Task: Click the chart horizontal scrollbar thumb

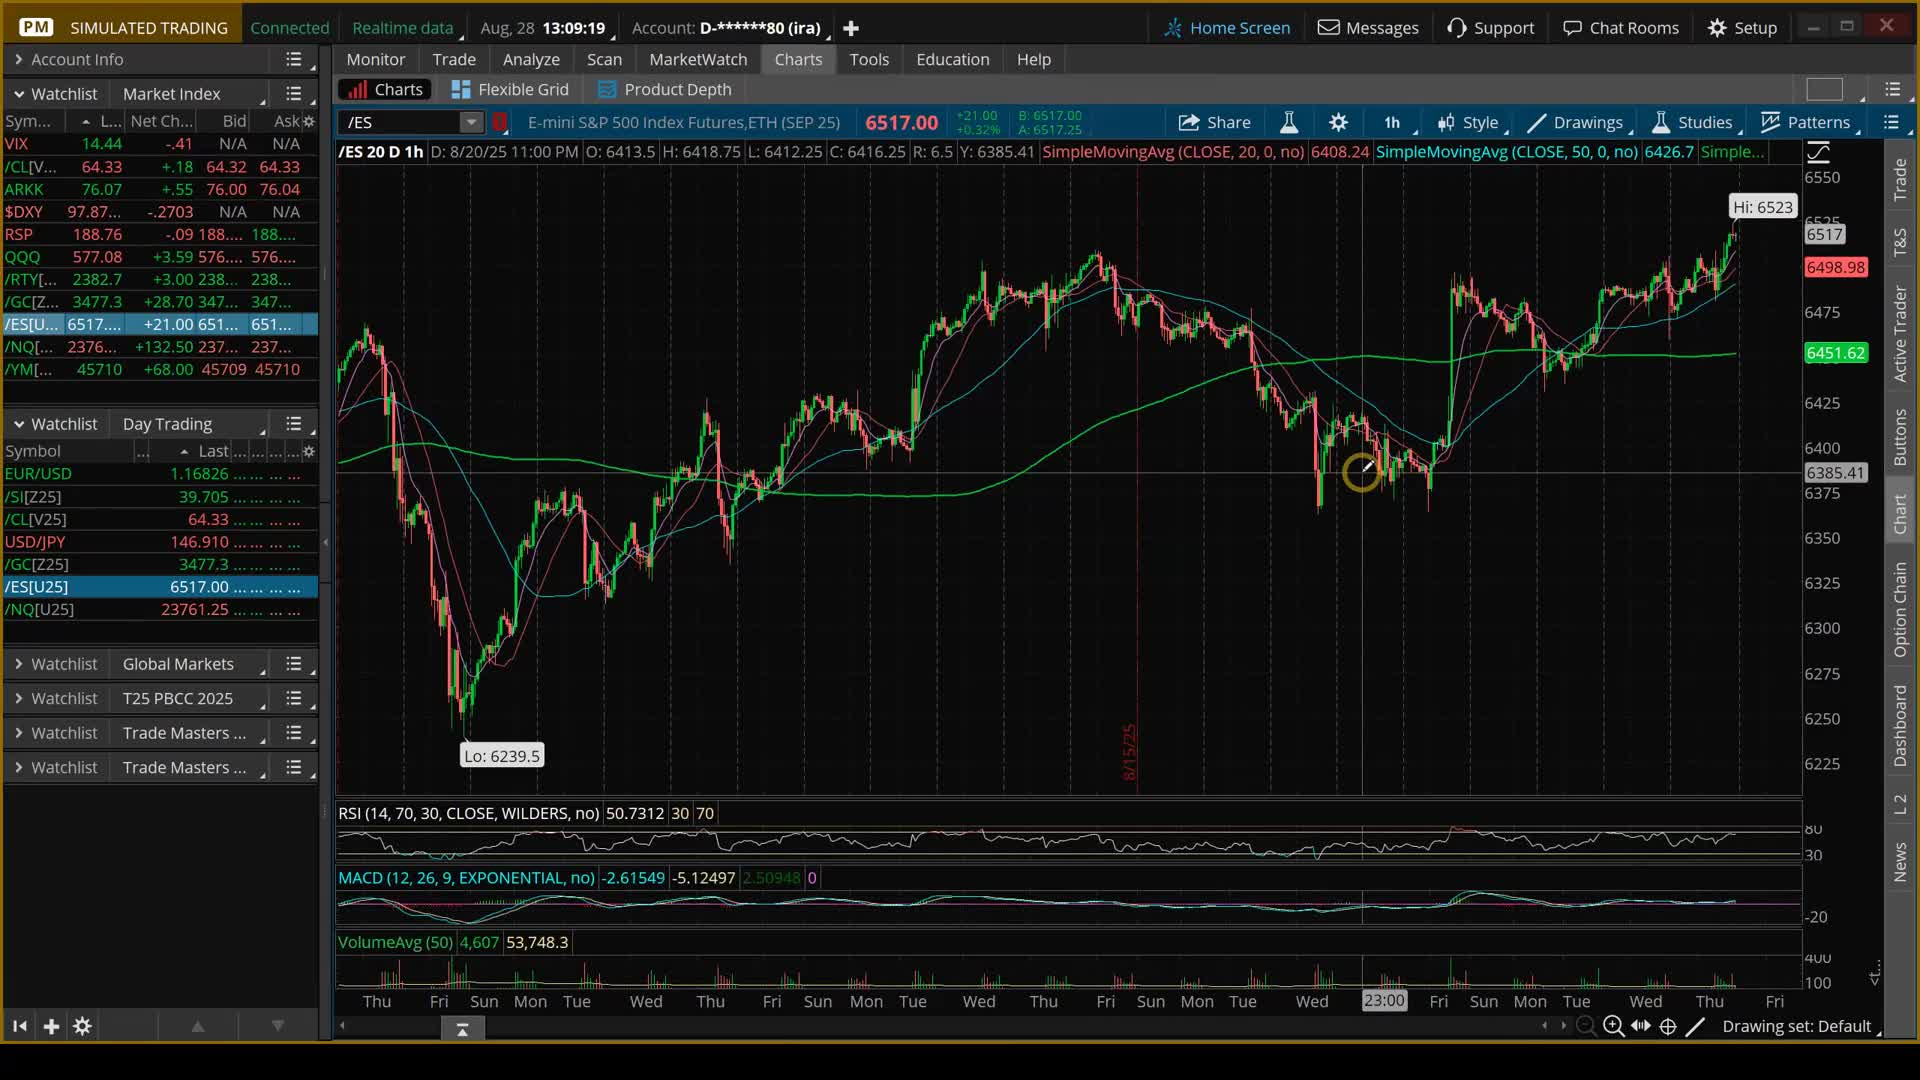Action: 462,1028
